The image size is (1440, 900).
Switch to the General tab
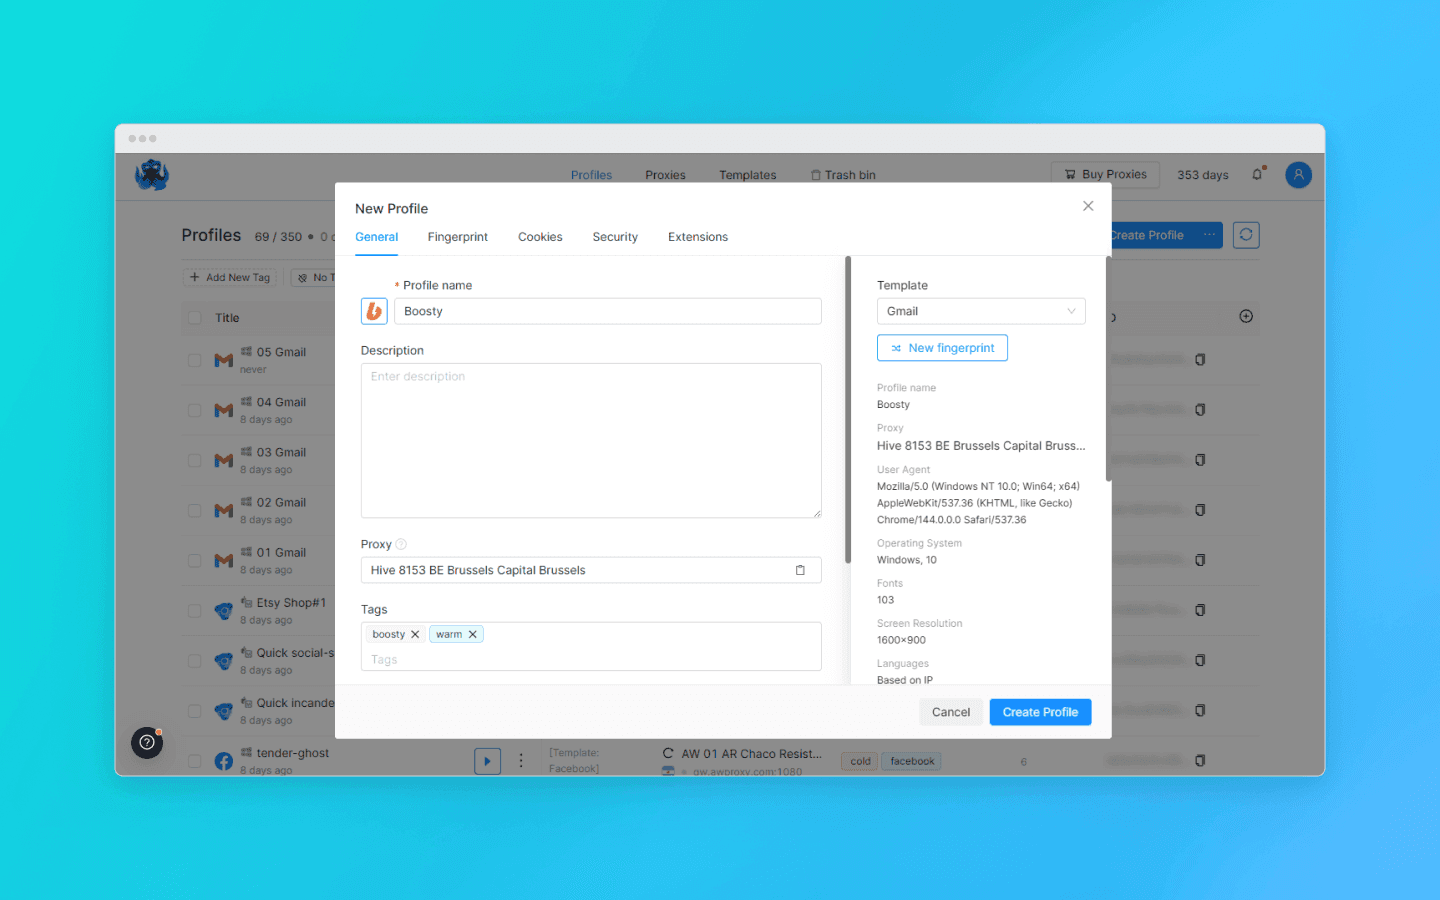click(377, 237)
